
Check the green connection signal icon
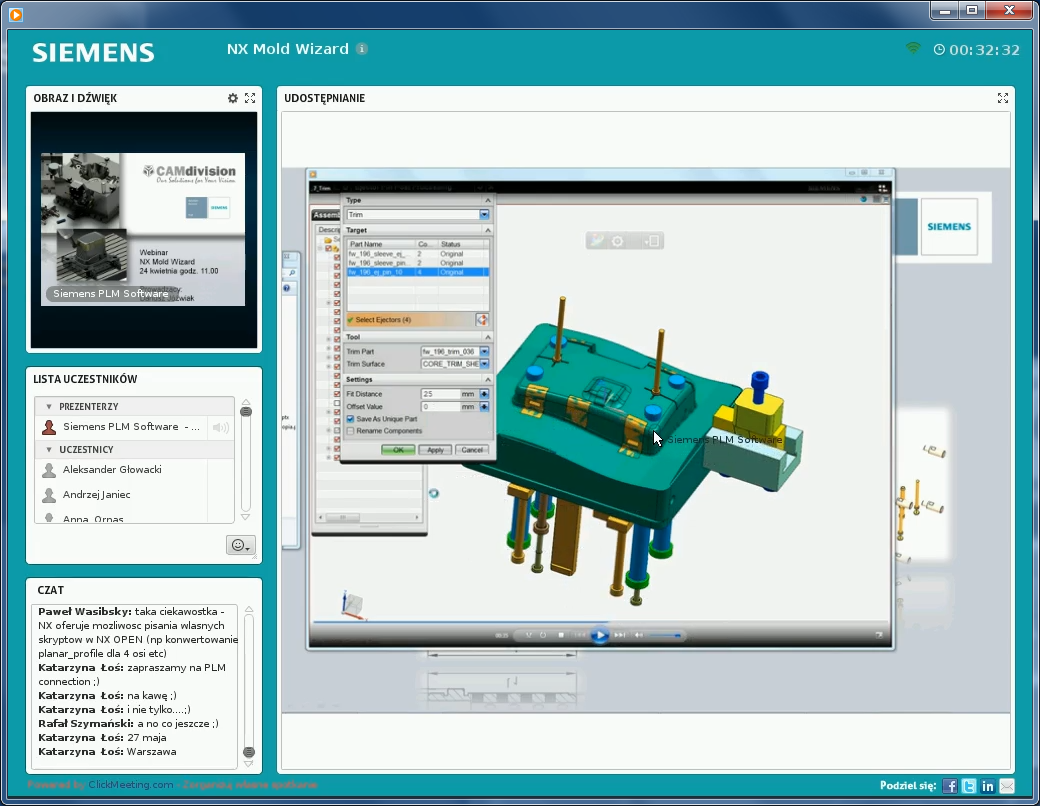[x=913, y=48]
